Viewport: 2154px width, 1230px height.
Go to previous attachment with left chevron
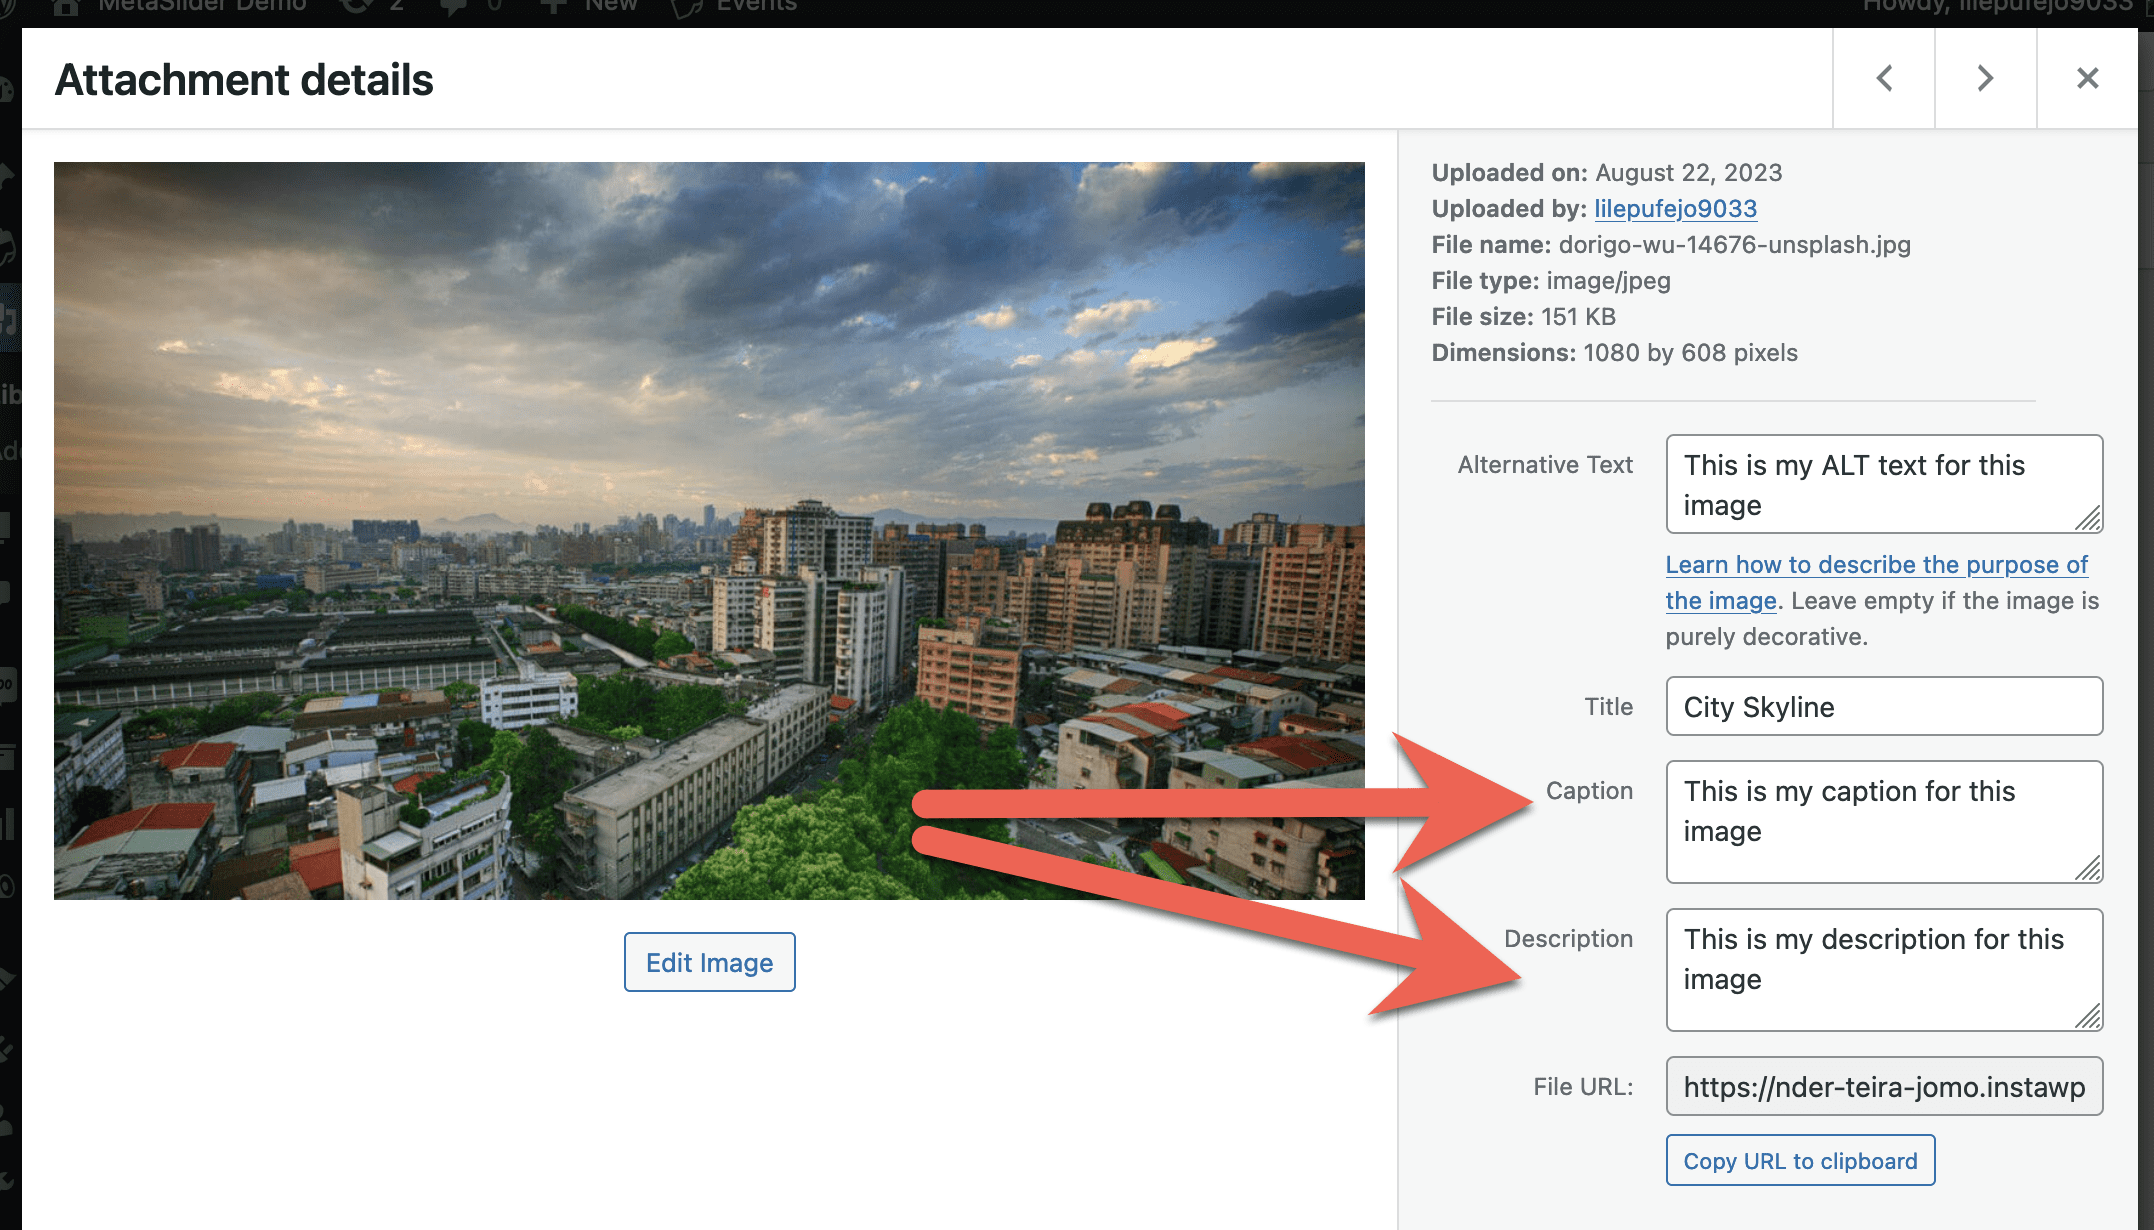tap(1884, 78)
